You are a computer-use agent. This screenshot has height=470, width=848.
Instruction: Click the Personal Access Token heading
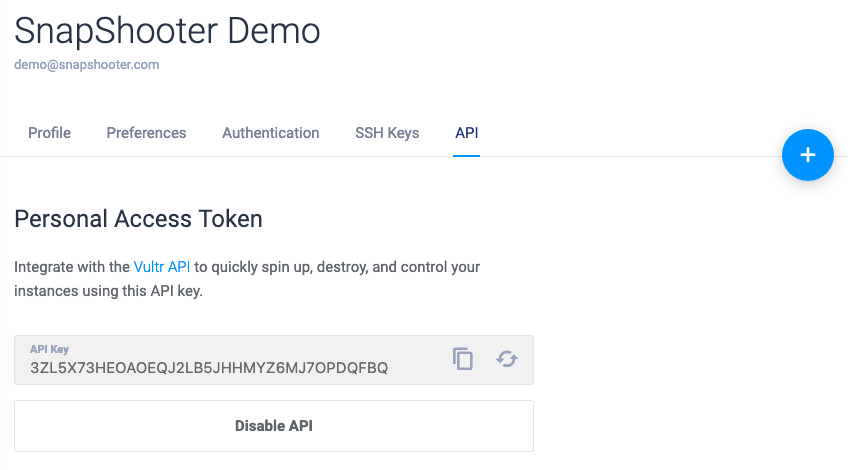tap(138, 219)
